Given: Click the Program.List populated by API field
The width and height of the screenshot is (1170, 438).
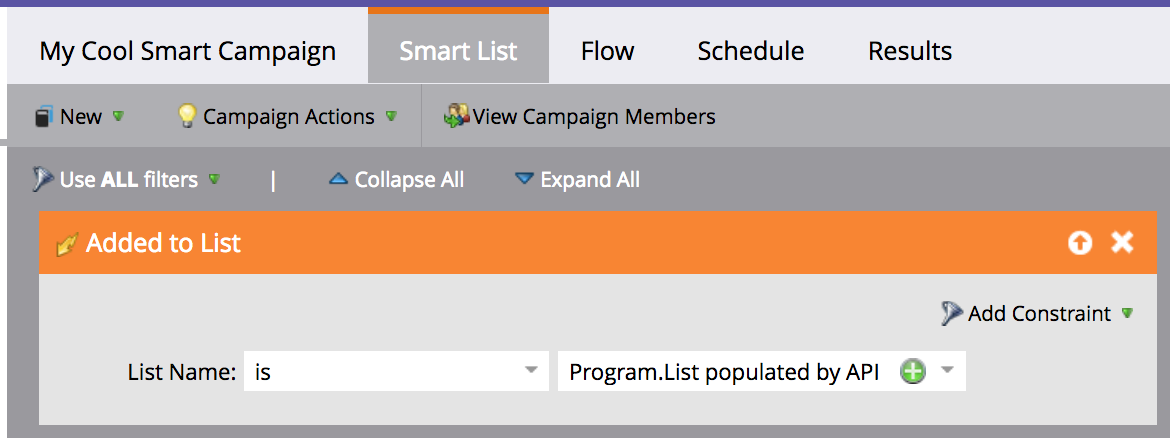Looking at the screenshot, I should click(724, 372).
